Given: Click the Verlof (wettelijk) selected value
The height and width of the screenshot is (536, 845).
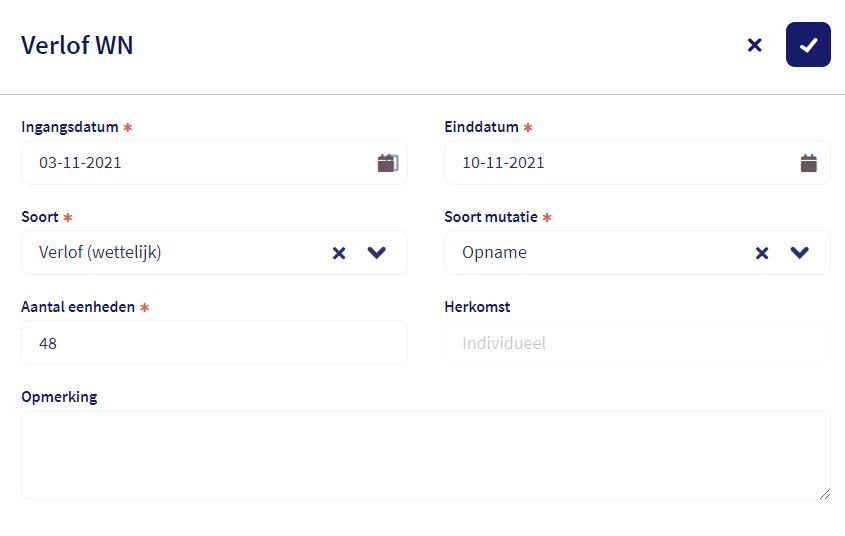Looking at the screenshot, I should coord(100,253).
